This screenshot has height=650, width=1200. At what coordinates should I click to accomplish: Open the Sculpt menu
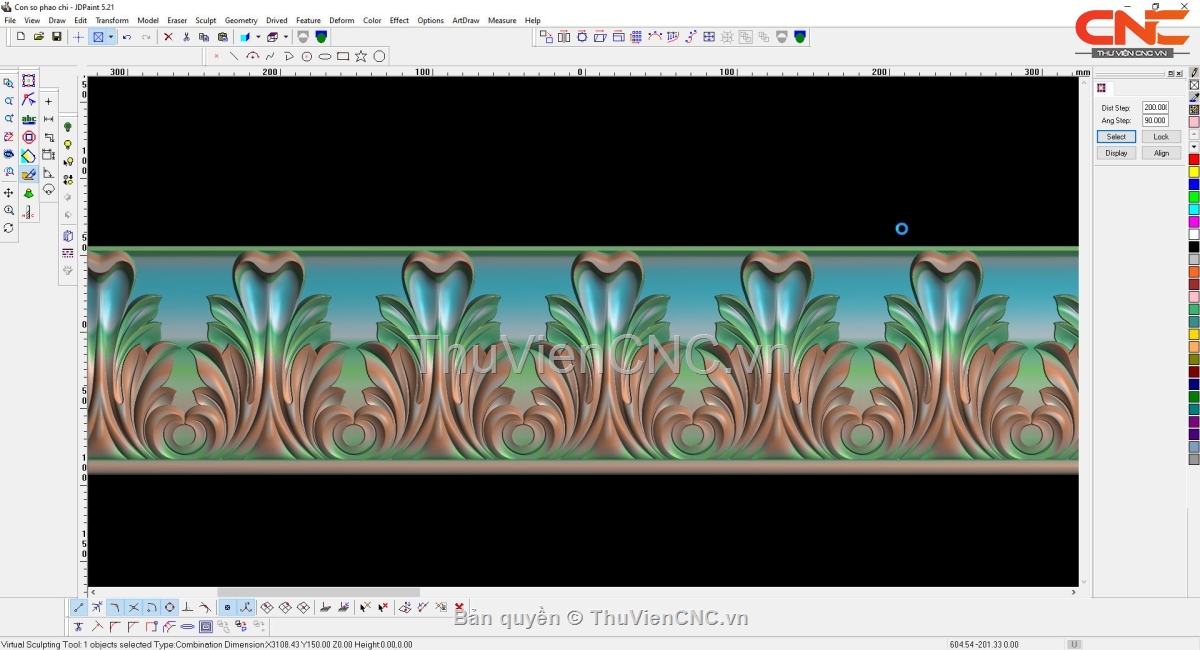[206, 20]
